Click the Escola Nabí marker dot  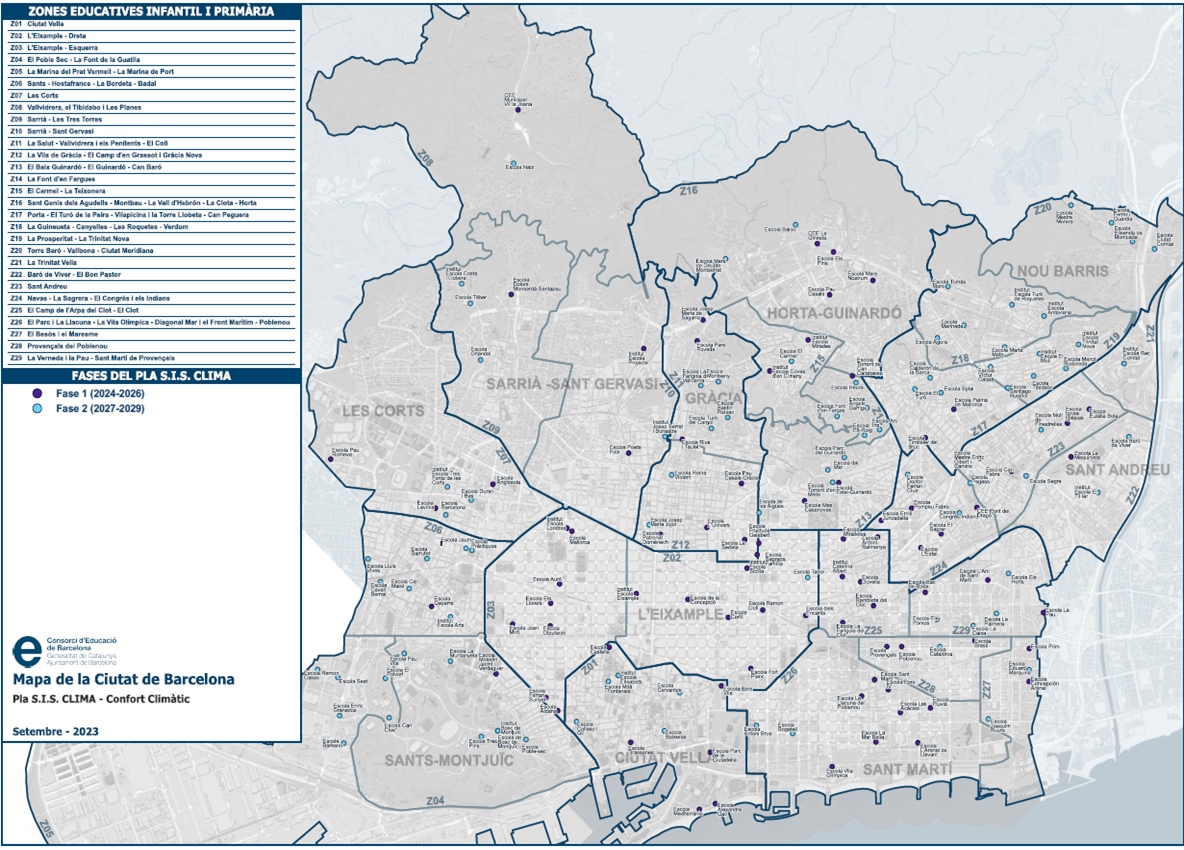(x=513, y=164)
